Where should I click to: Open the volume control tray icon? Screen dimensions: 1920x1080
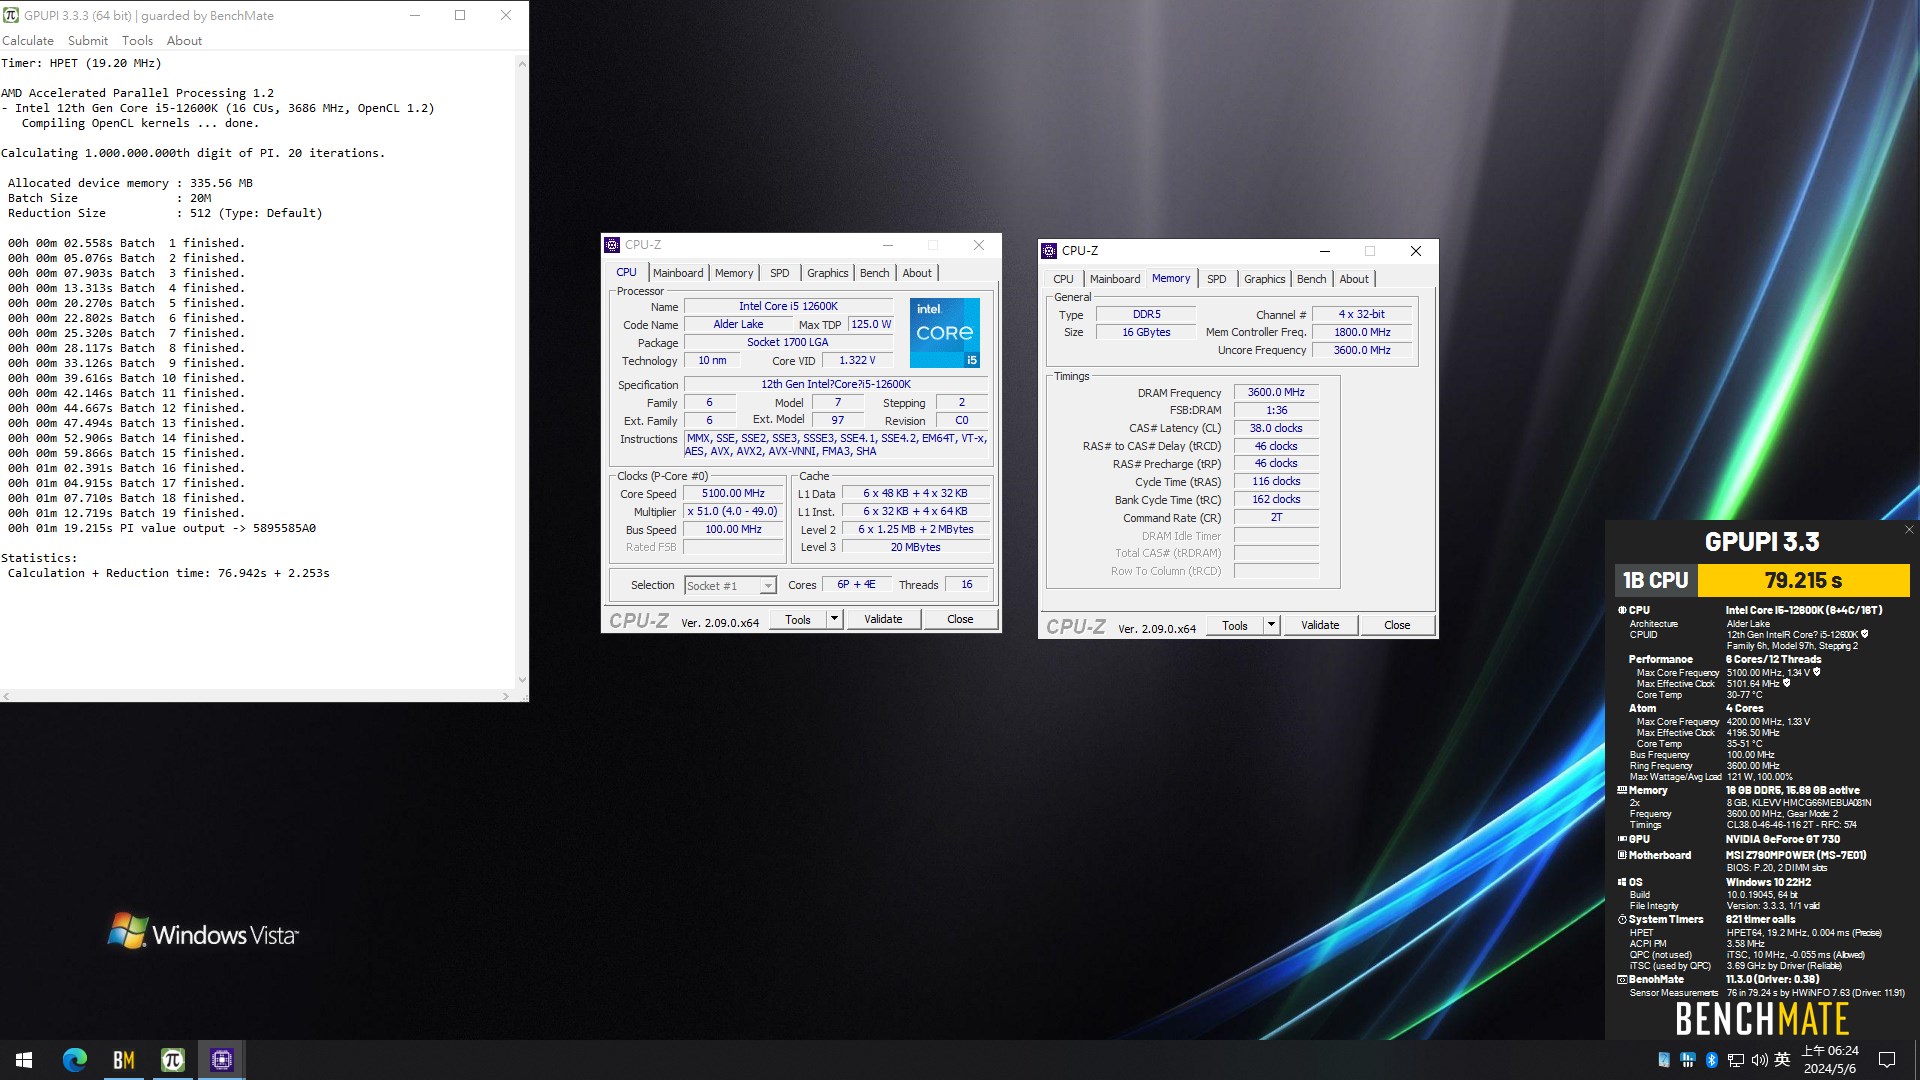[1759, 1060]
